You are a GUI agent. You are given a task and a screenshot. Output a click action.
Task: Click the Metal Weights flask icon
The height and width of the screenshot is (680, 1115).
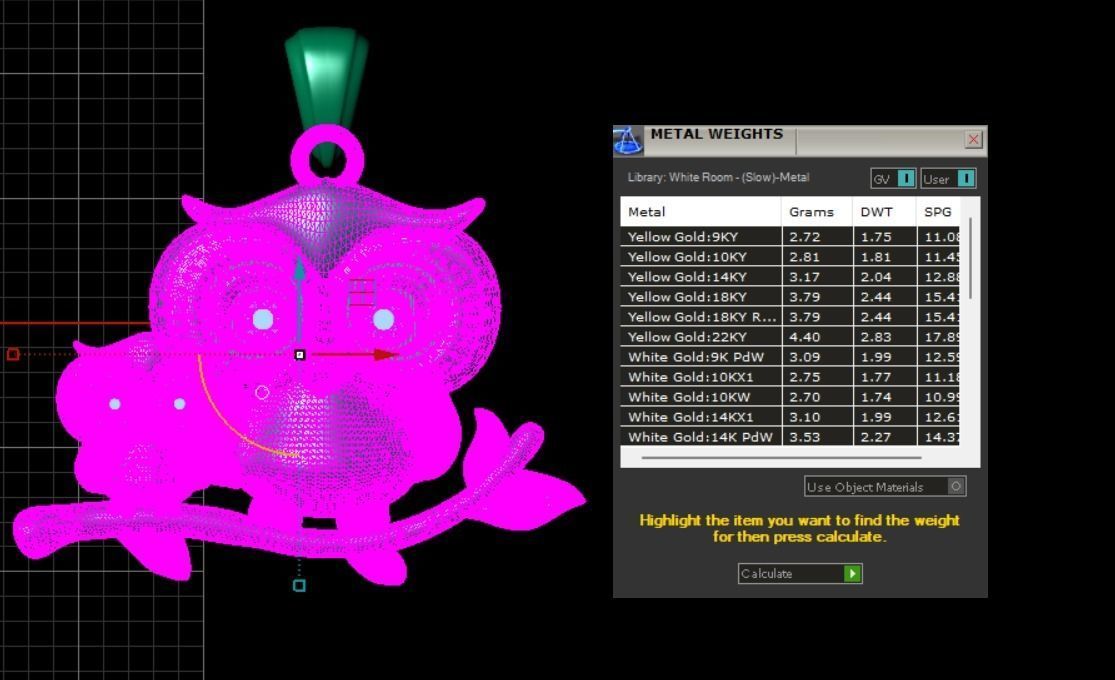coord(628,140)
